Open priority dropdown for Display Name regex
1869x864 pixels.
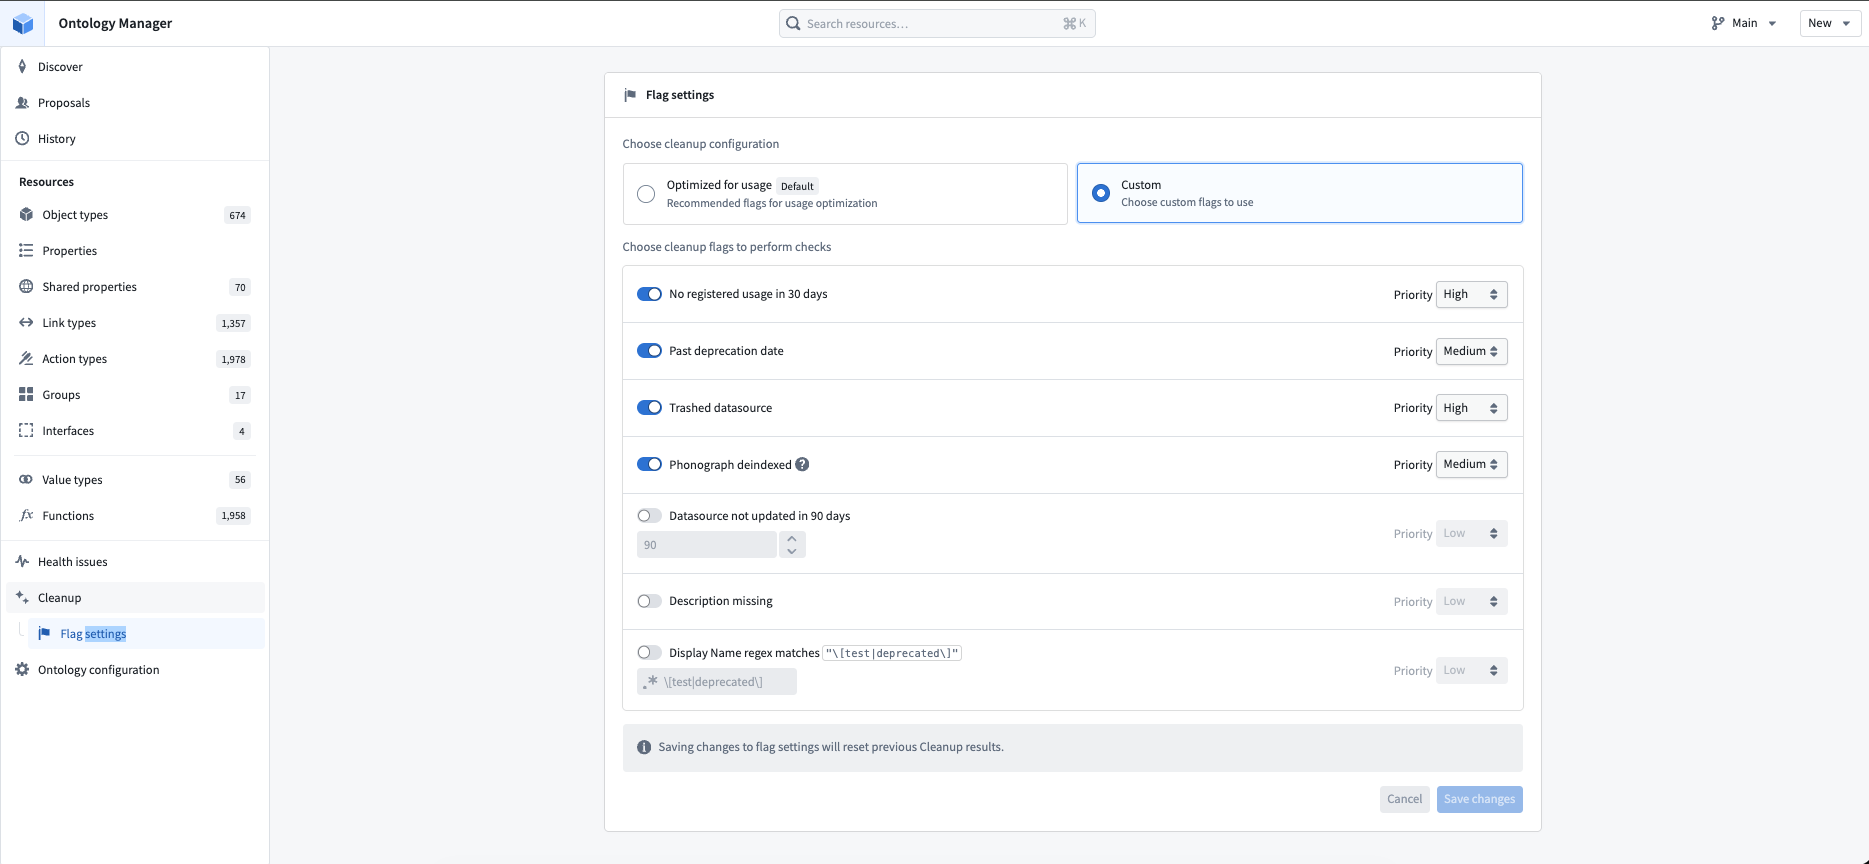click(1471, 671)
